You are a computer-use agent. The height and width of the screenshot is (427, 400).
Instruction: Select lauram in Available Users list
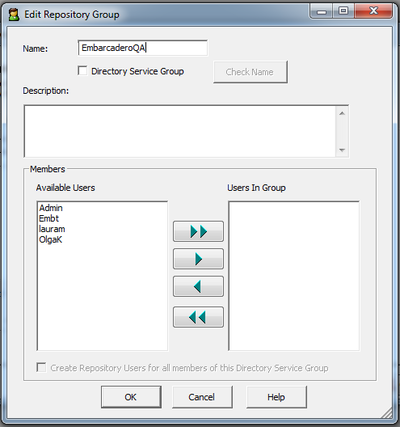point(52,229)
